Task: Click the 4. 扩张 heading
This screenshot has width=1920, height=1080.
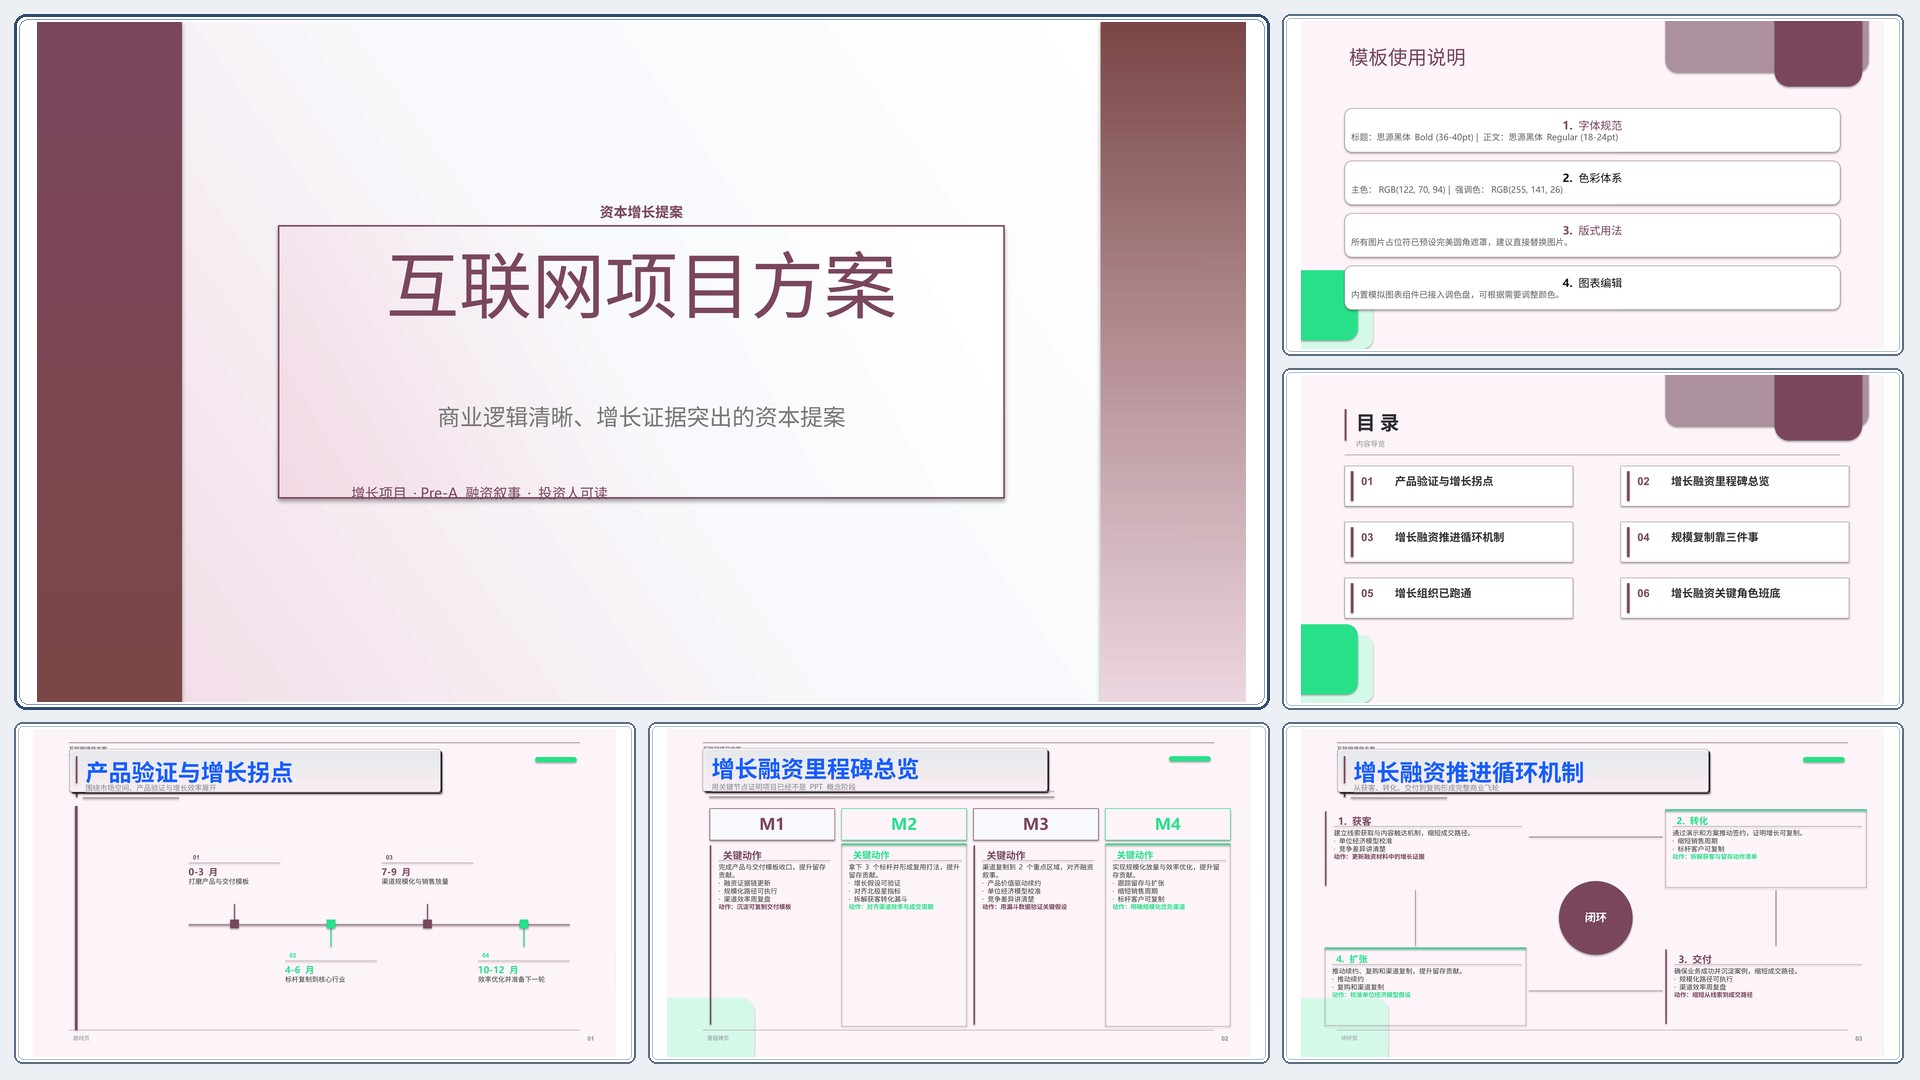Action: [1351, 959]
